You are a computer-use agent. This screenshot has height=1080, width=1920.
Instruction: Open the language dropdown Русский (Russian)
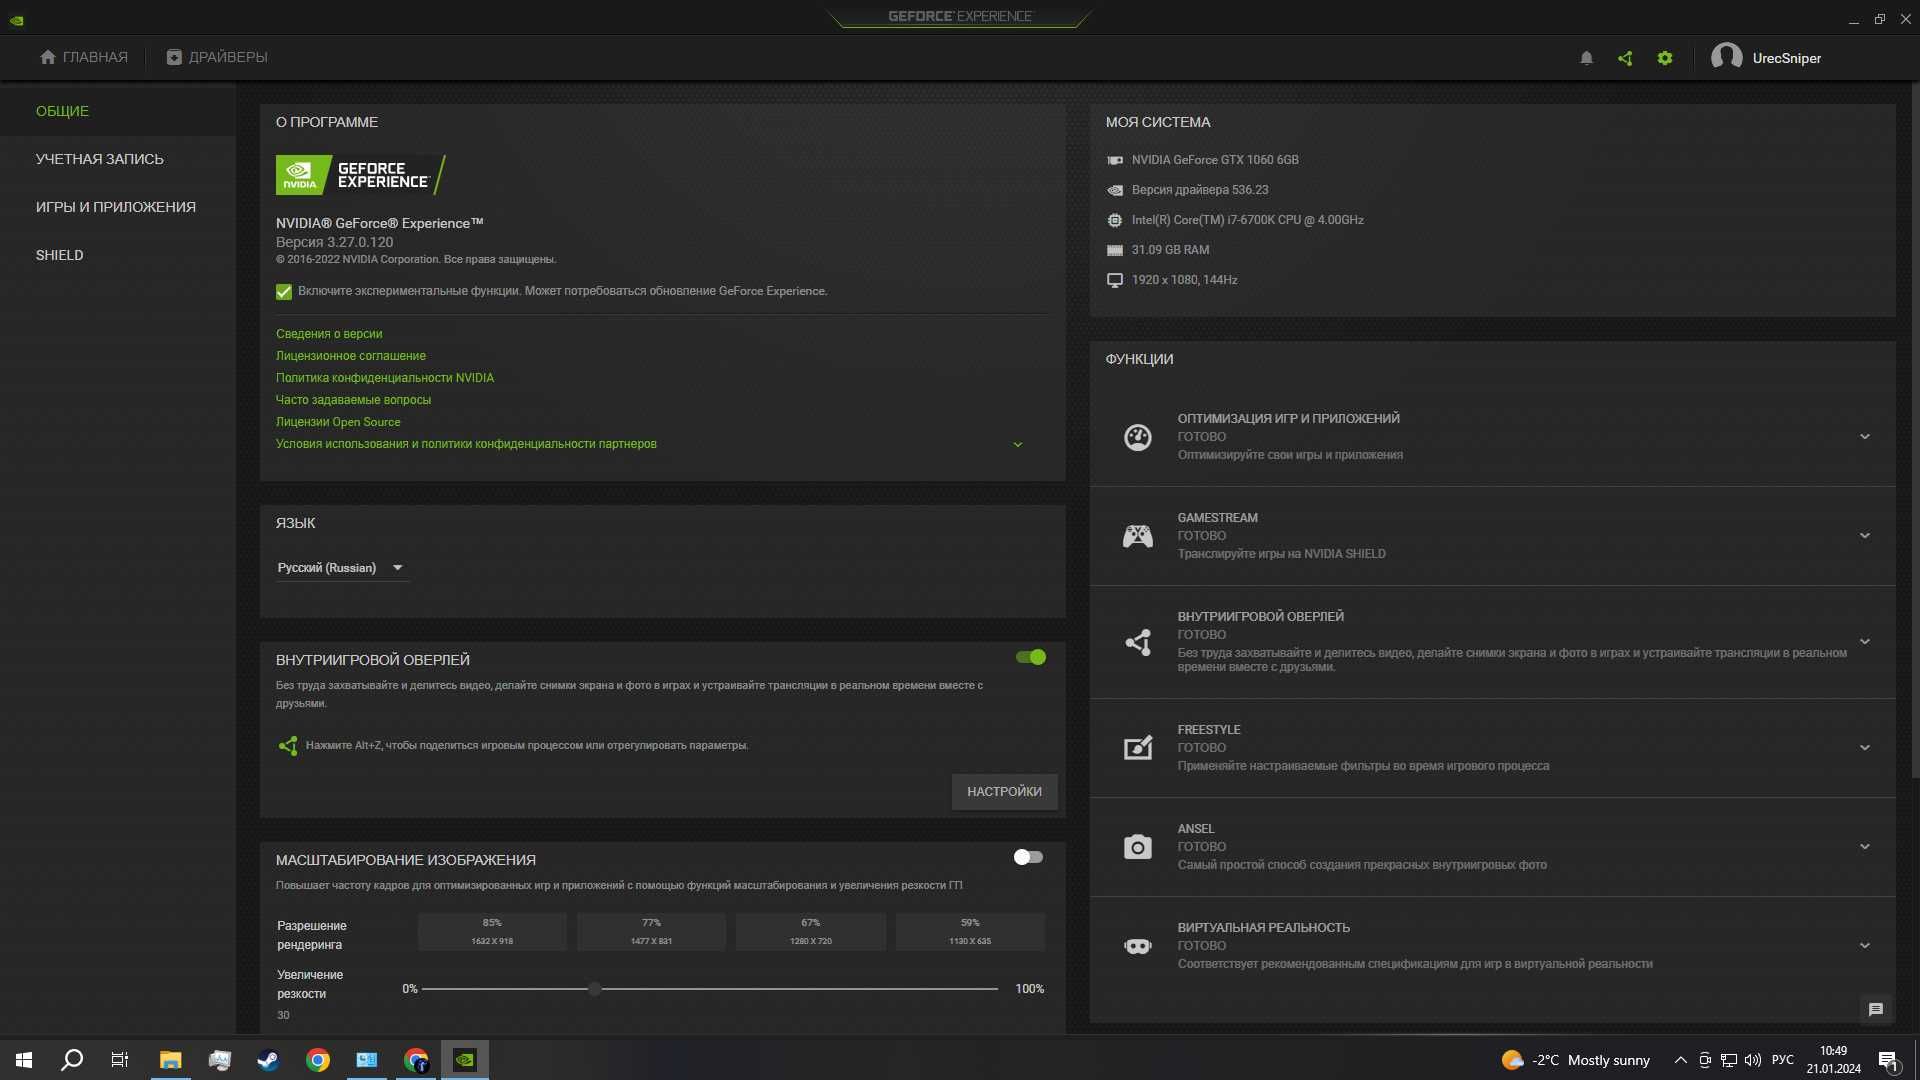click(341, 568)
